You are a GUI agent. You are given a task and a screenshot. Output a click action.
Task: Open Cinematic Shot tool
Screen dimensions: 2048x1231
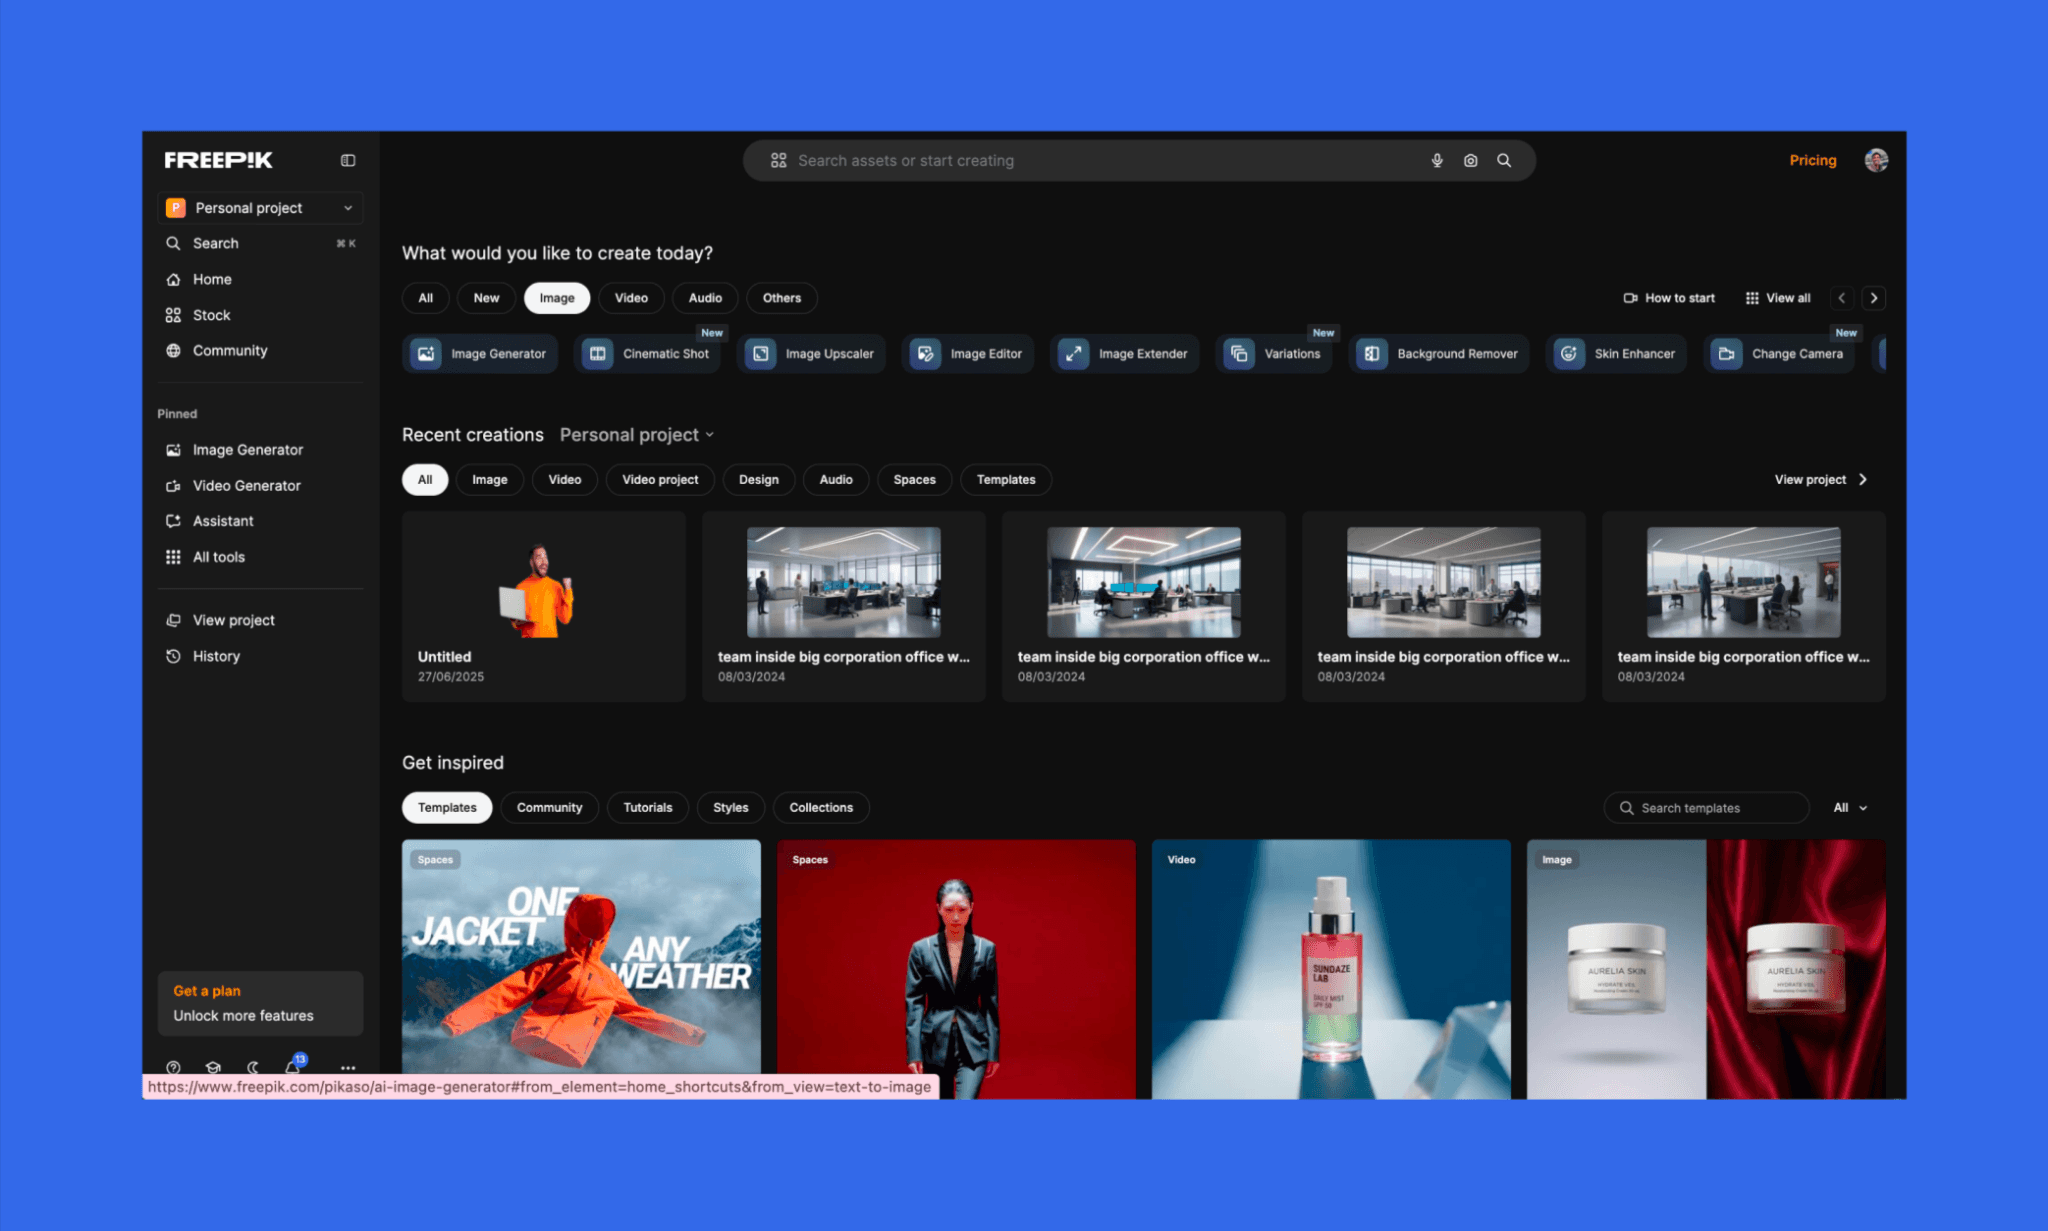coord(648,354)
